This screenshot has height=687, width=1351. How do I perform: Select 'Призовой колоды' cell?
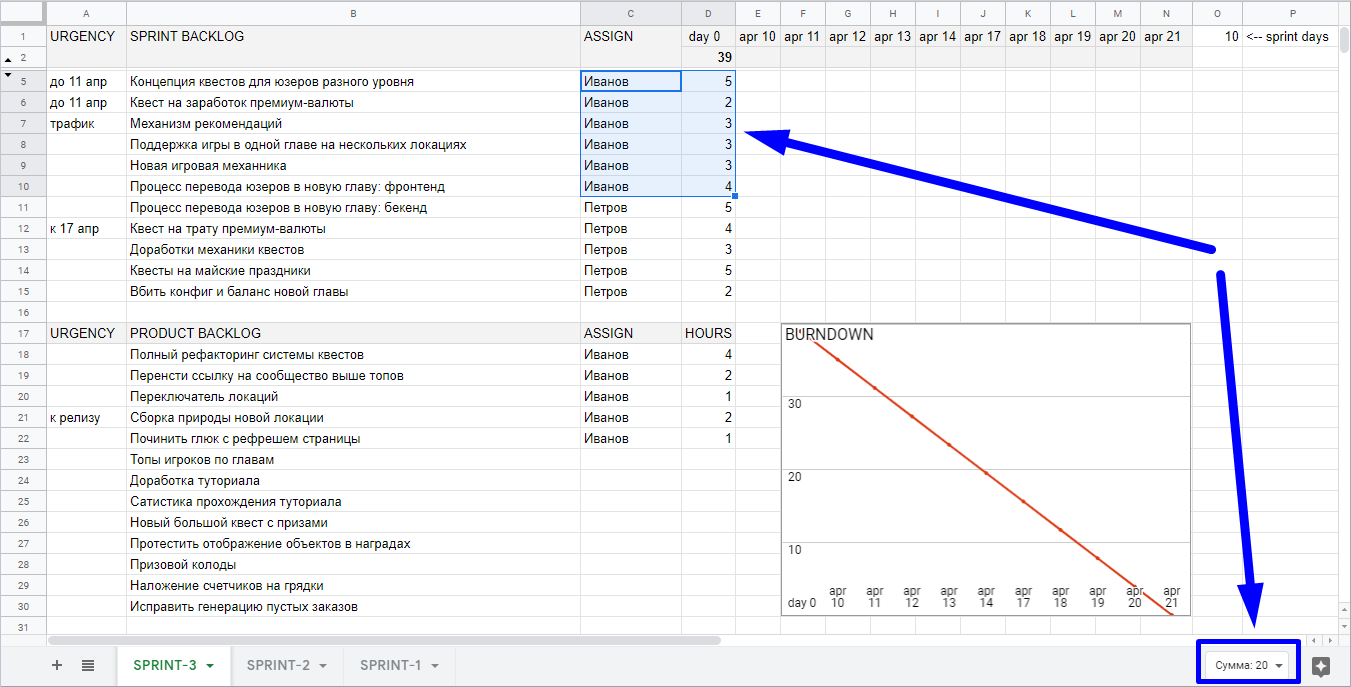pos(353,564)
